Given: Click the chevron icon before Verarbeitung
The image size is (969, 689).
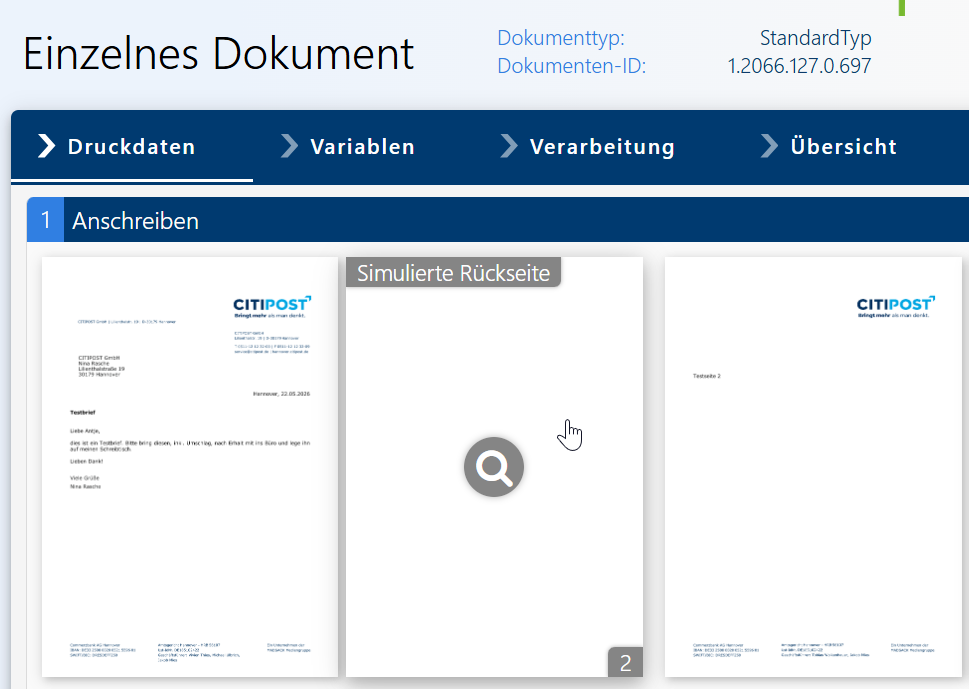Looking at the screenshot, I should pyautogui.click(x=509, y=146).
